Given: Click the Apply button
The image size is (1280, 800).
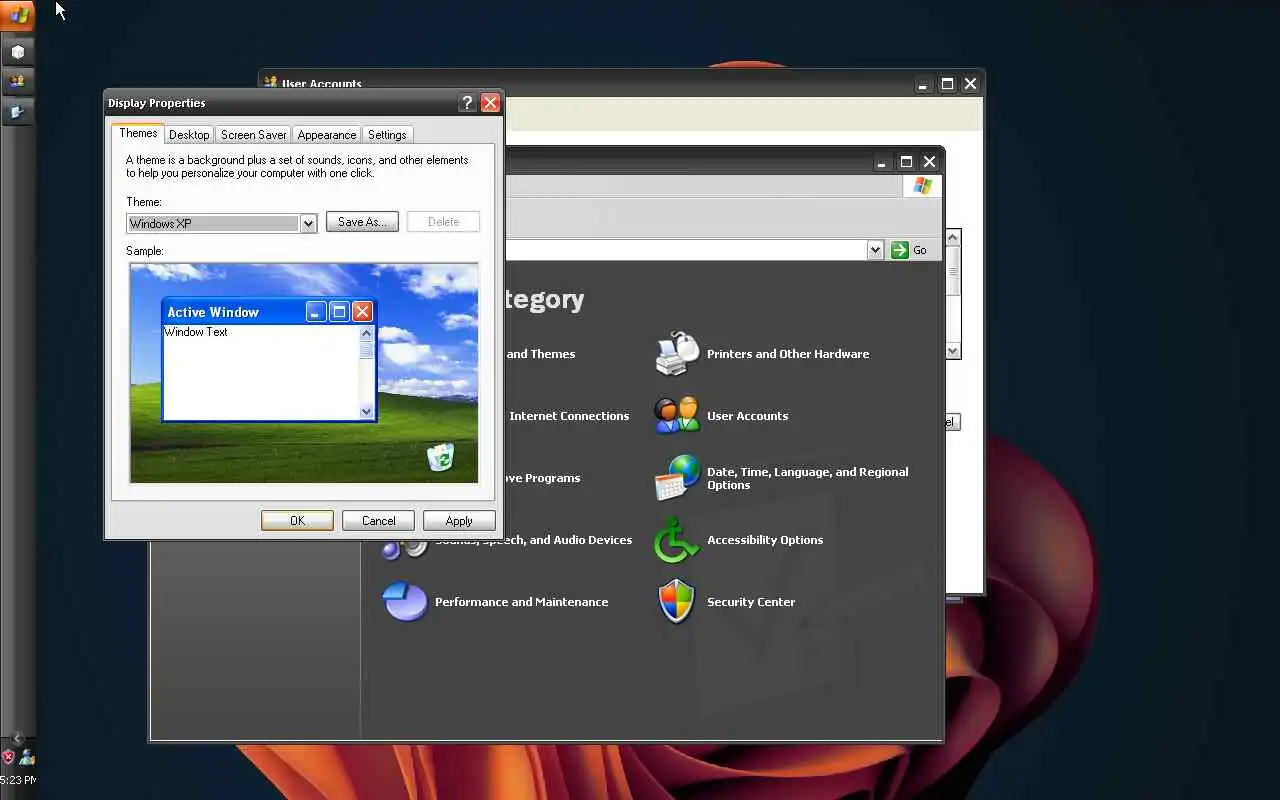Looking at the screenshot, I should (459, 521).
